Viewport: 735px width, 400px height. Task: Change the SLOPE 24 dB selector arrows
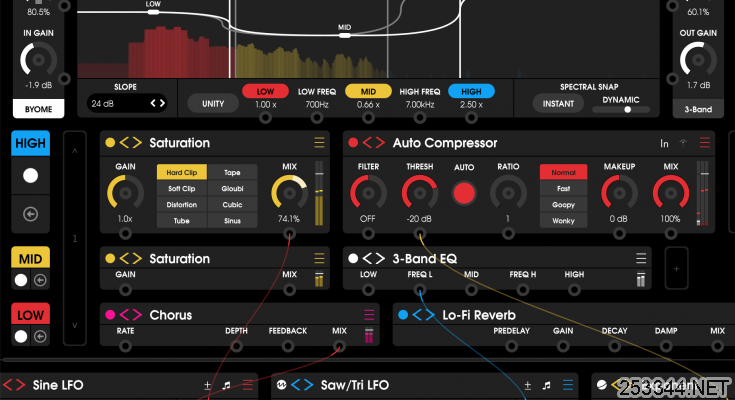[x=158, y=103]
